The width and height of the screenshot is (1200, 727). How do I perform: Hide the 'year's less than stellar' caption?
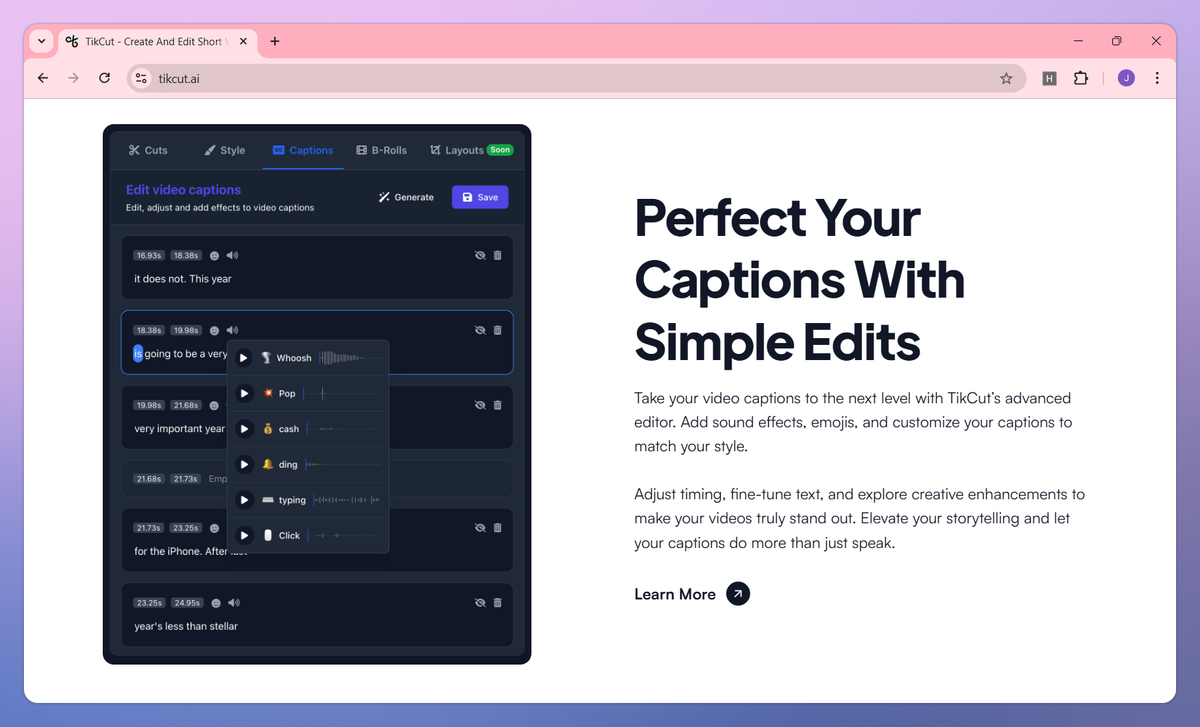[x=480, y=603]
